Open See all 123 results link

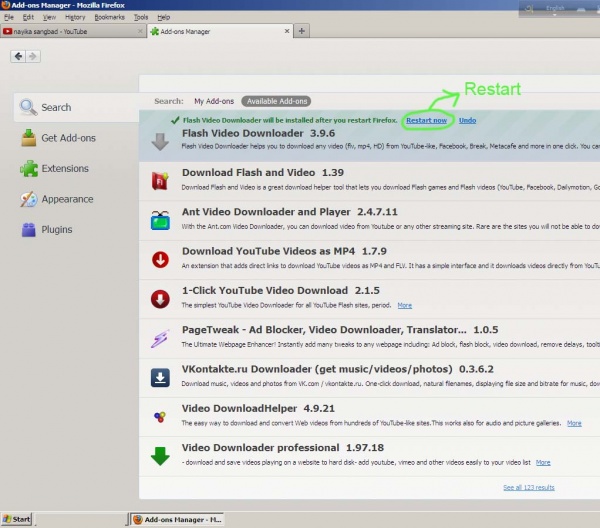pyautogui.click(x=528, y=487)
